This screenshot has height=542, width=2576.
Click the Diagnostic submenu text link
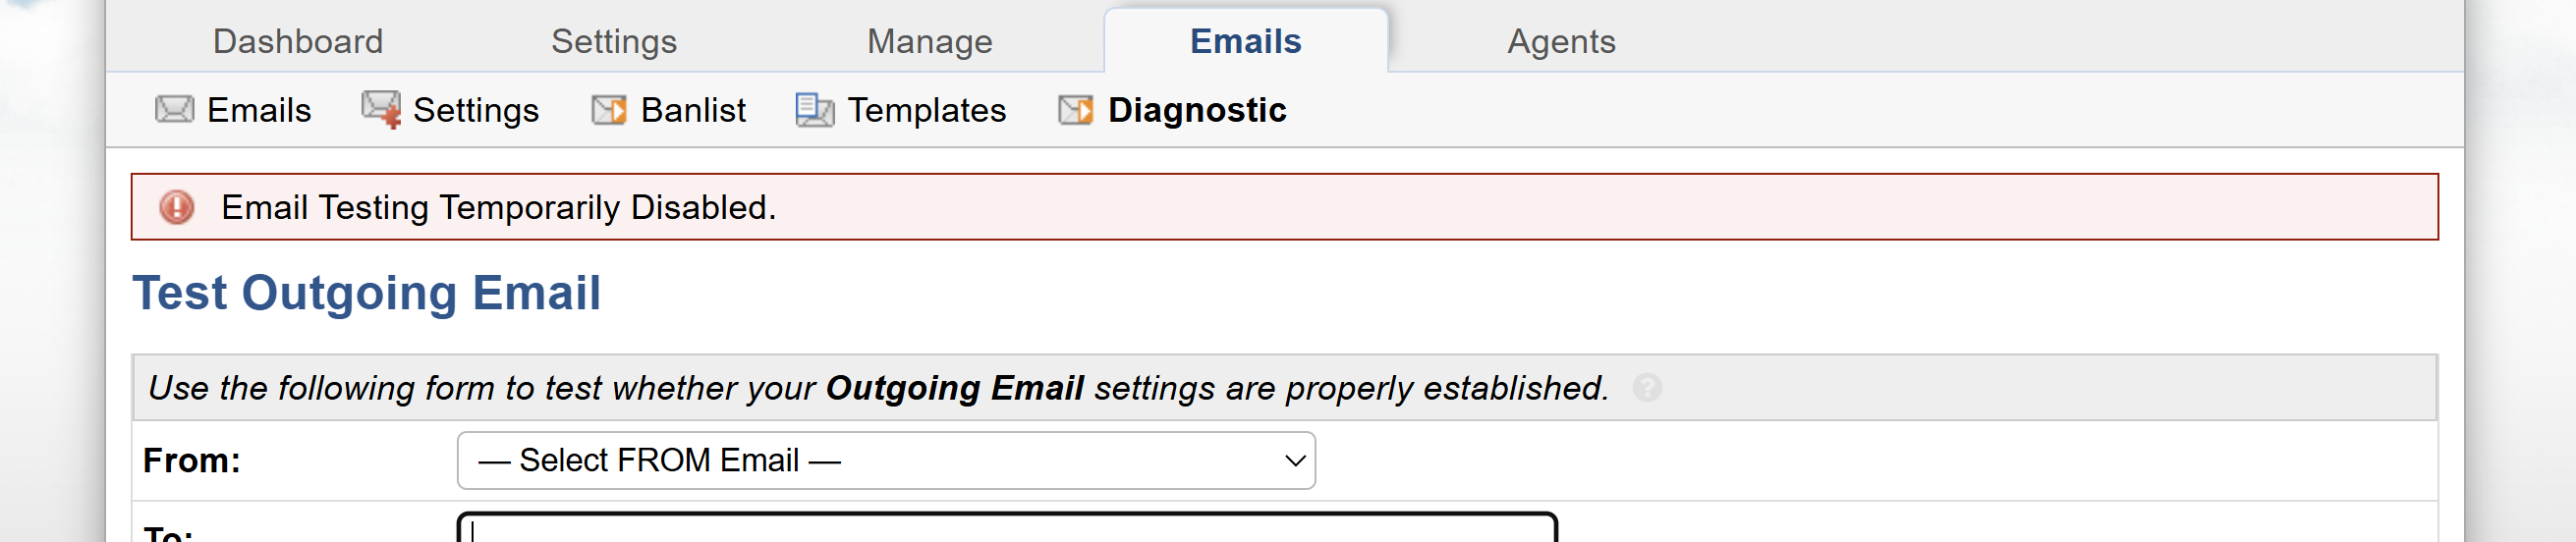(1196, 109)
